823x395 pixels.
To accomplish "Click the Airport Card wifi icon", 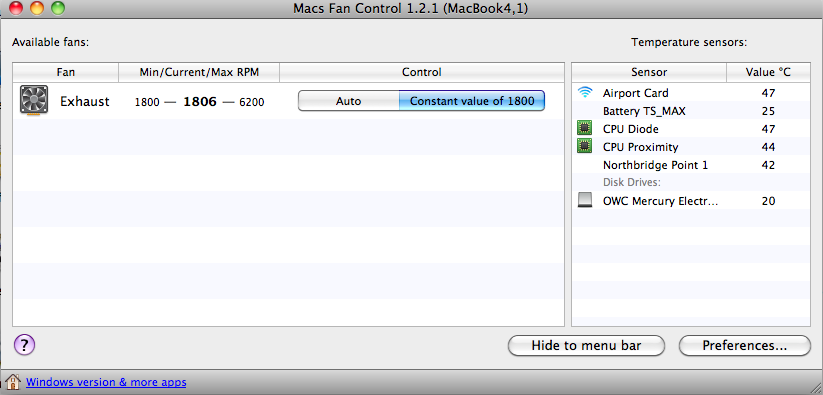I will click(x=585, y=93).
